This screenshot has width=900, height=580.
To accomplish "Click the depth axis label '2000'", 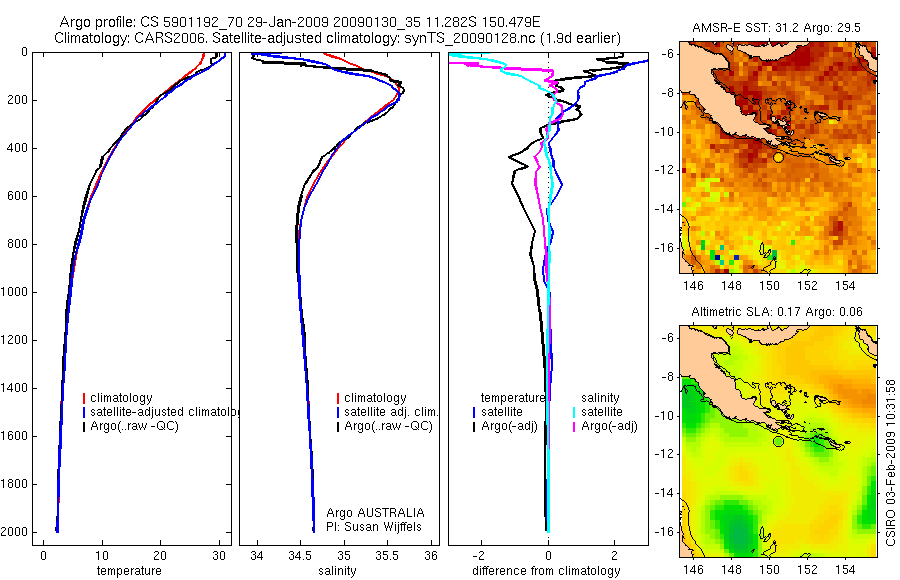I will pos(14,532).
